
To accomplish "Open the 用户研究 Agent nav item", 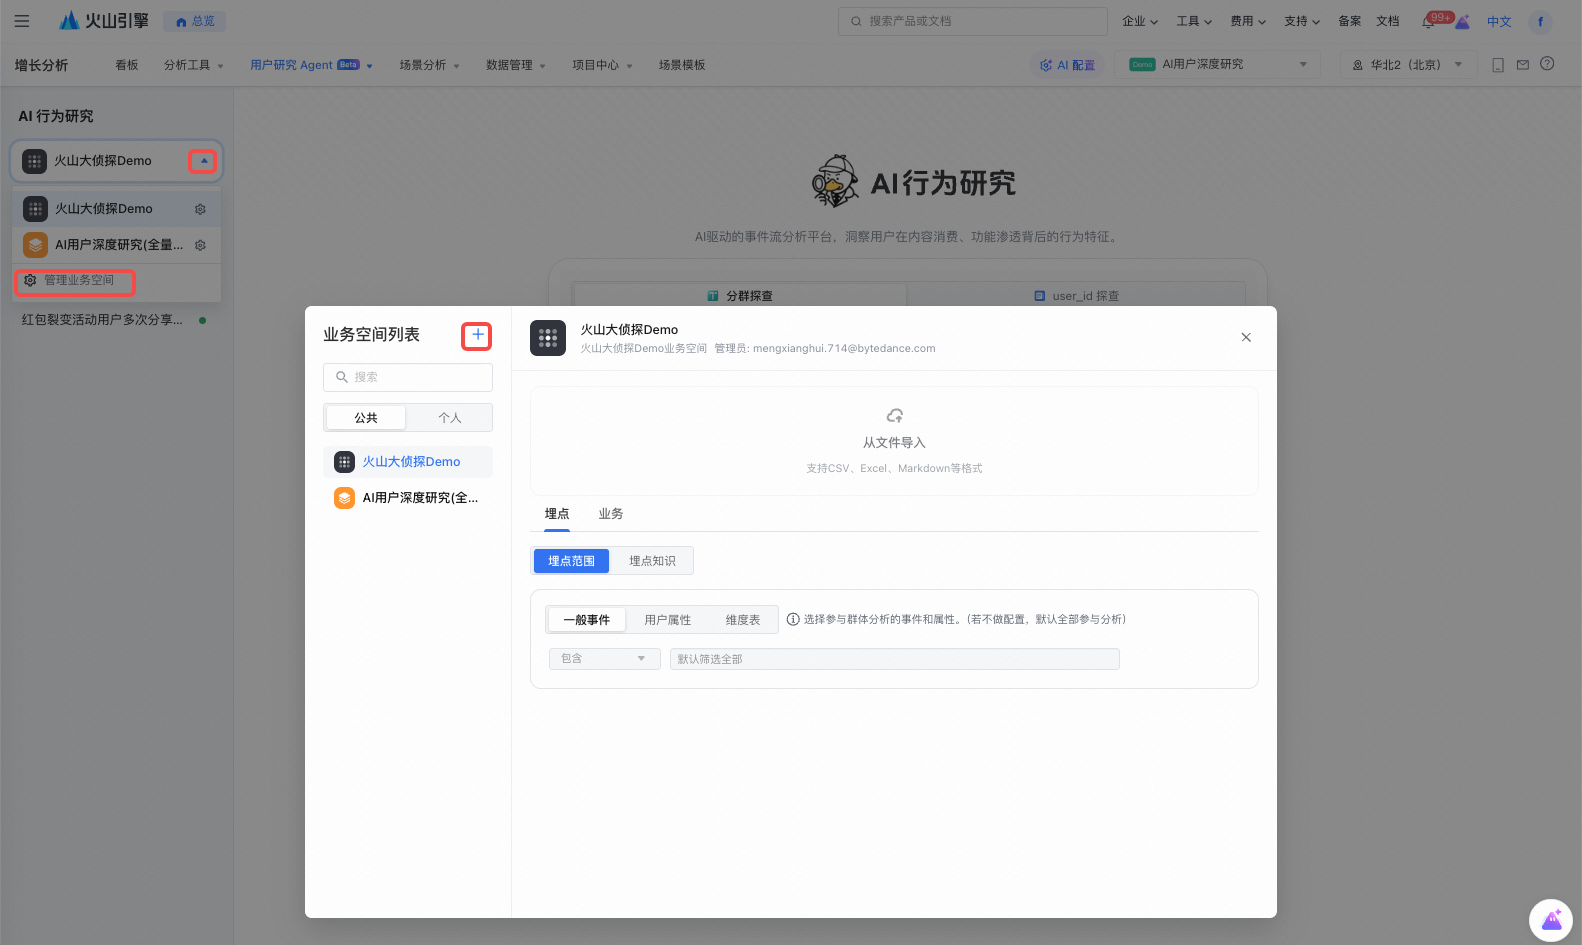I will point(311,65).
